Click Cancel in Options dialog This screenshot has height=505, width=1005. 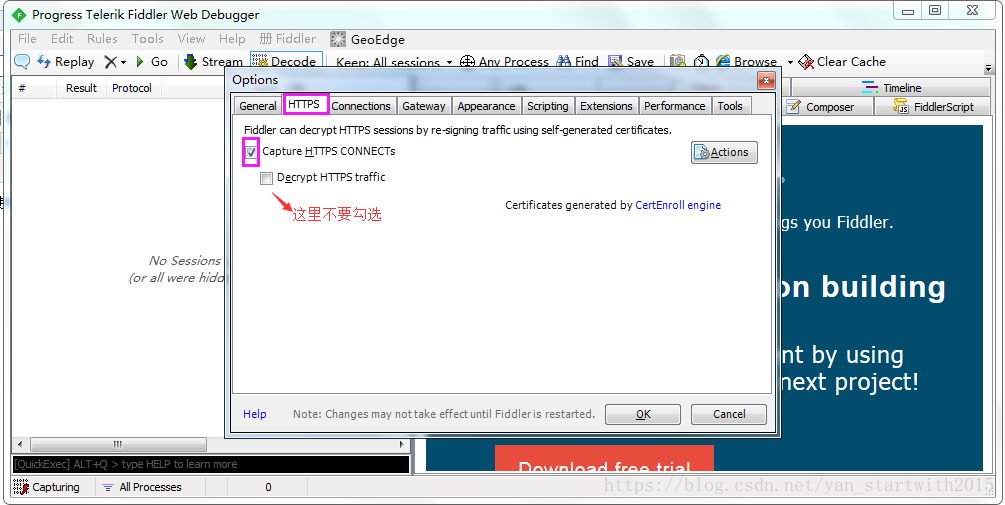(729, 414)
